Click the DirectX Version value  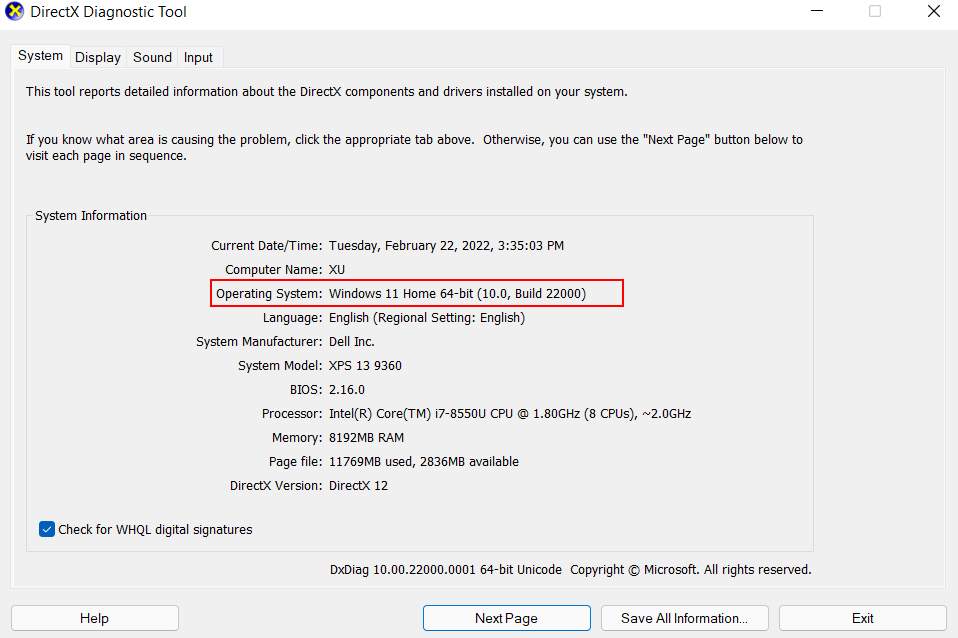tap(358, 485)
